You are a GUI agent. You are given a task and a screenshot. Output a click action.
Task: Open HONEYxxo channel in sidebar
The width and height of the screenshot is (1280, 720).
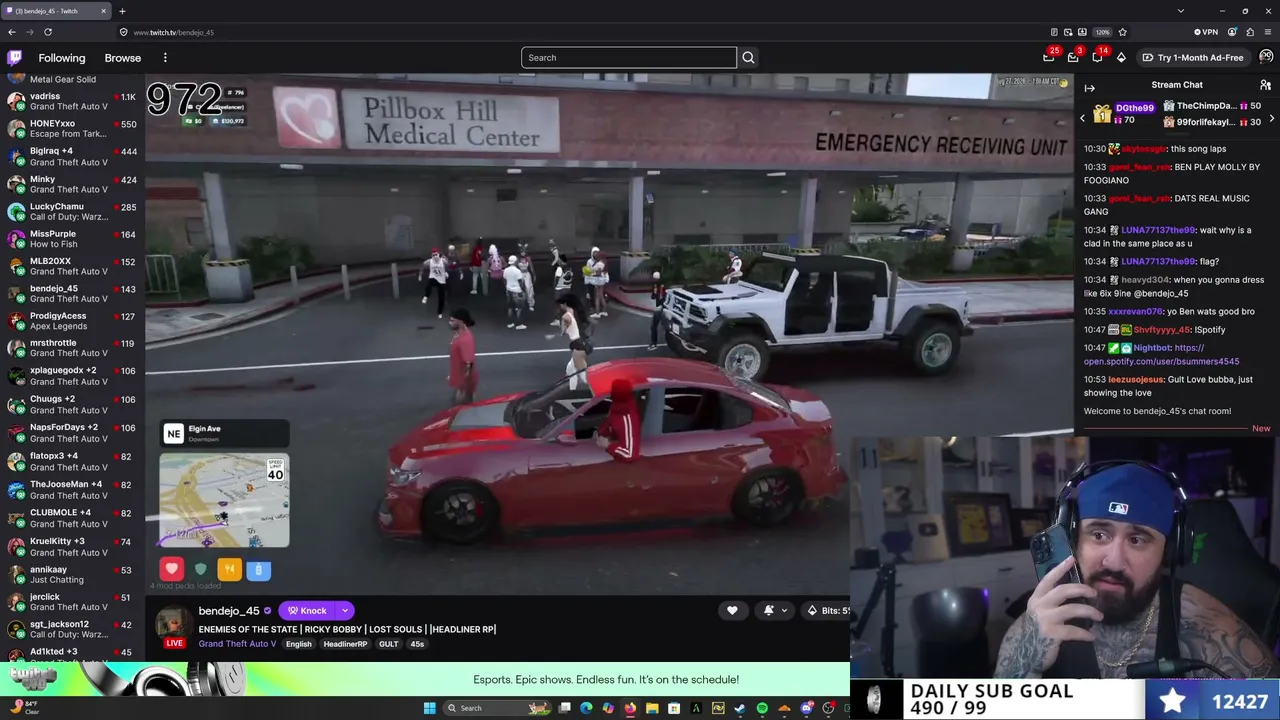[x=70, y=129]
